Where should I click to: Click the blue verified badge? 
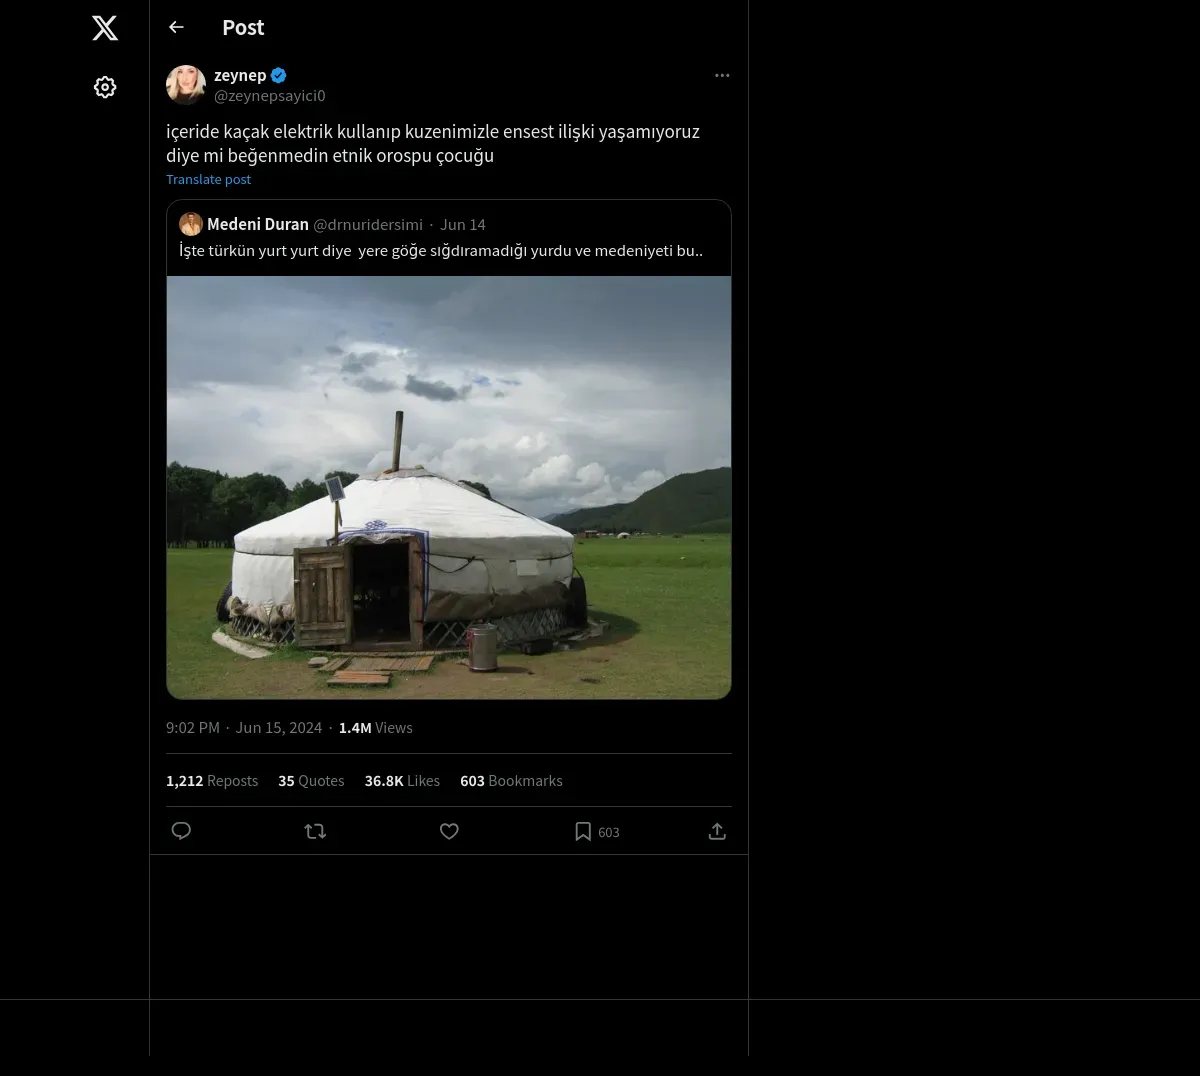click(x=279, y=75)
